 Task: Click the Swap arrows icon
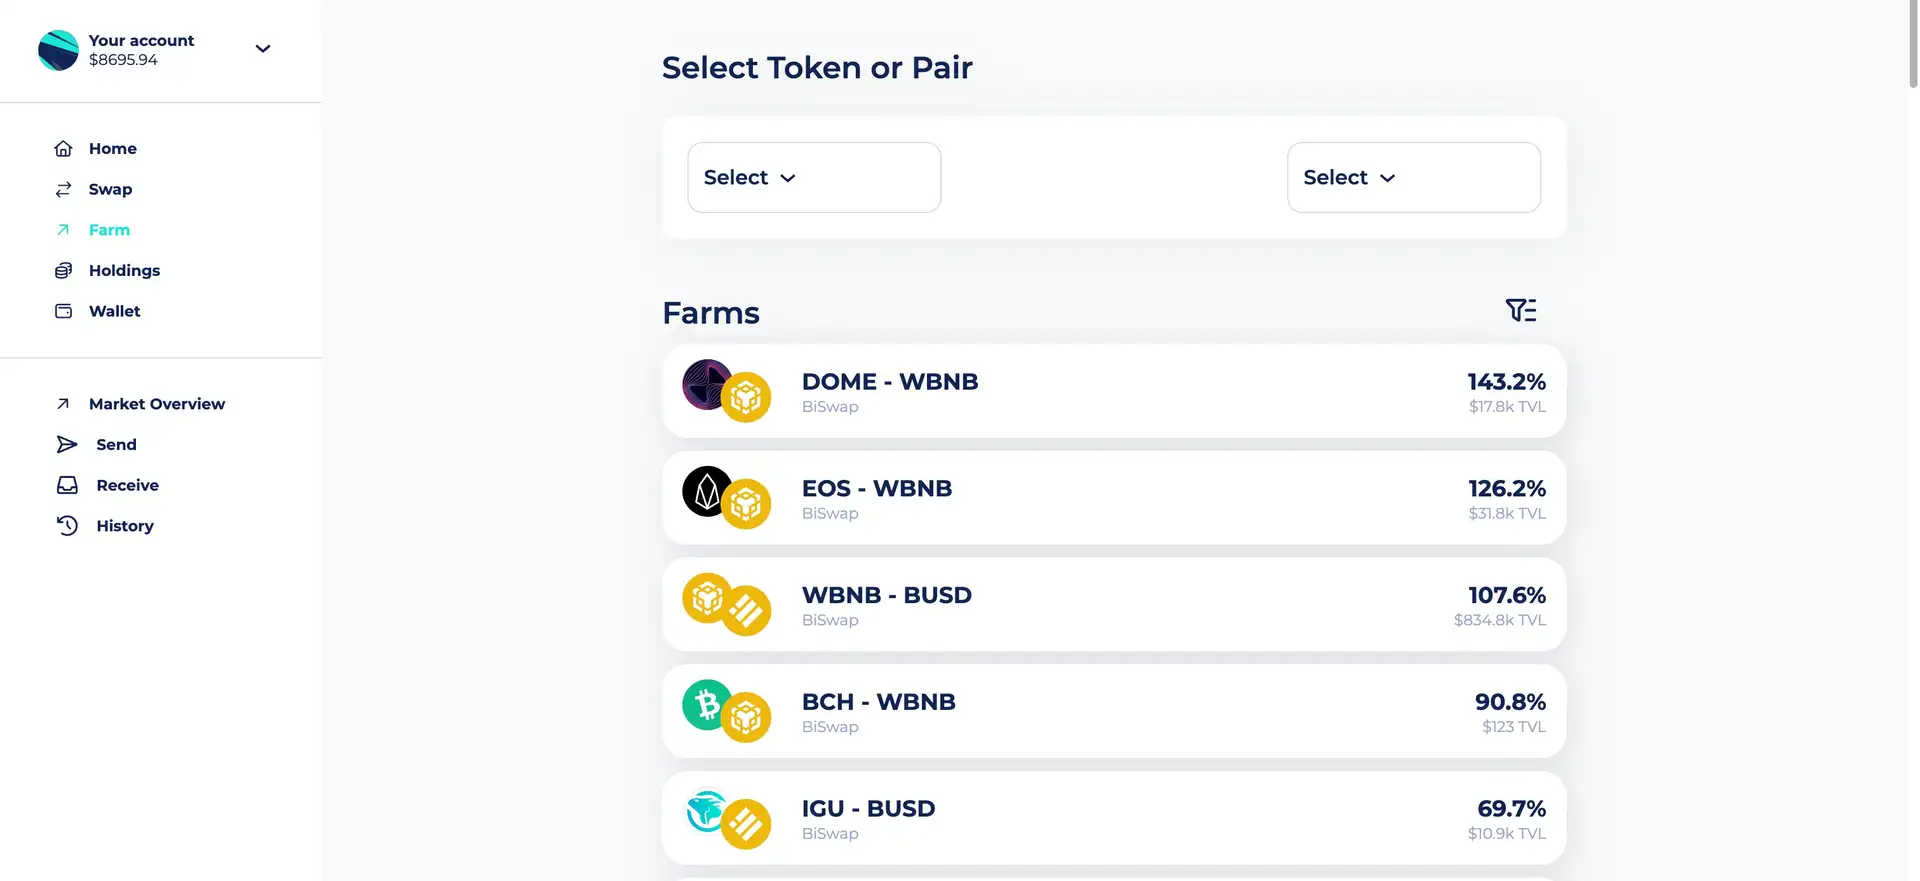(63, 190)
